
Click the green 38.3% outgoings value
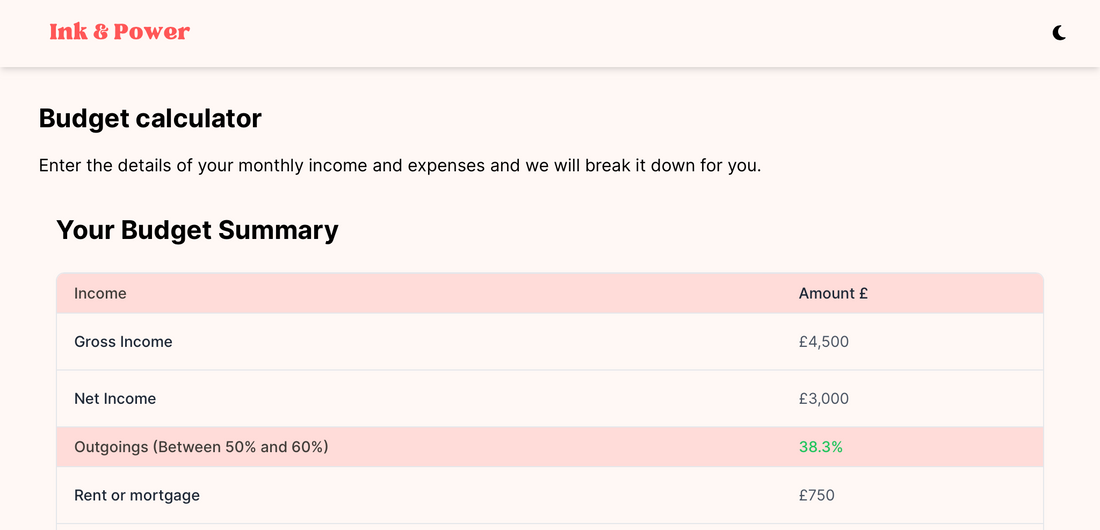pyautogui.click(x=821, y=447)
